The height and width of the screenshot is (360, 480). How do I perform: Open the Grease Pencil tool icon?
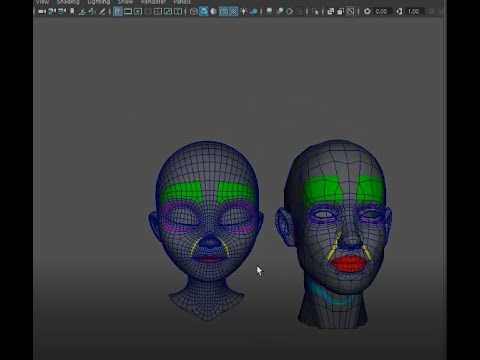102,12
